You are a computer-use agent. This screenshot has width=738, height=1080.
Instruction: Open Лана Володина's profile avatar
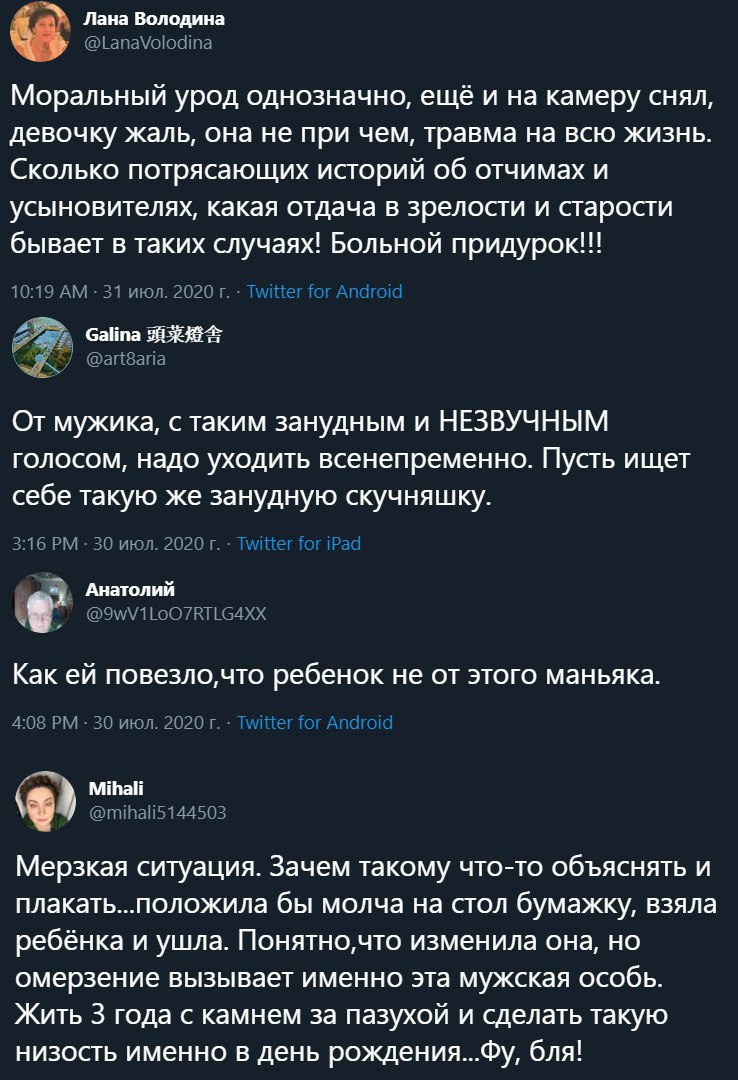coord(40,31)
